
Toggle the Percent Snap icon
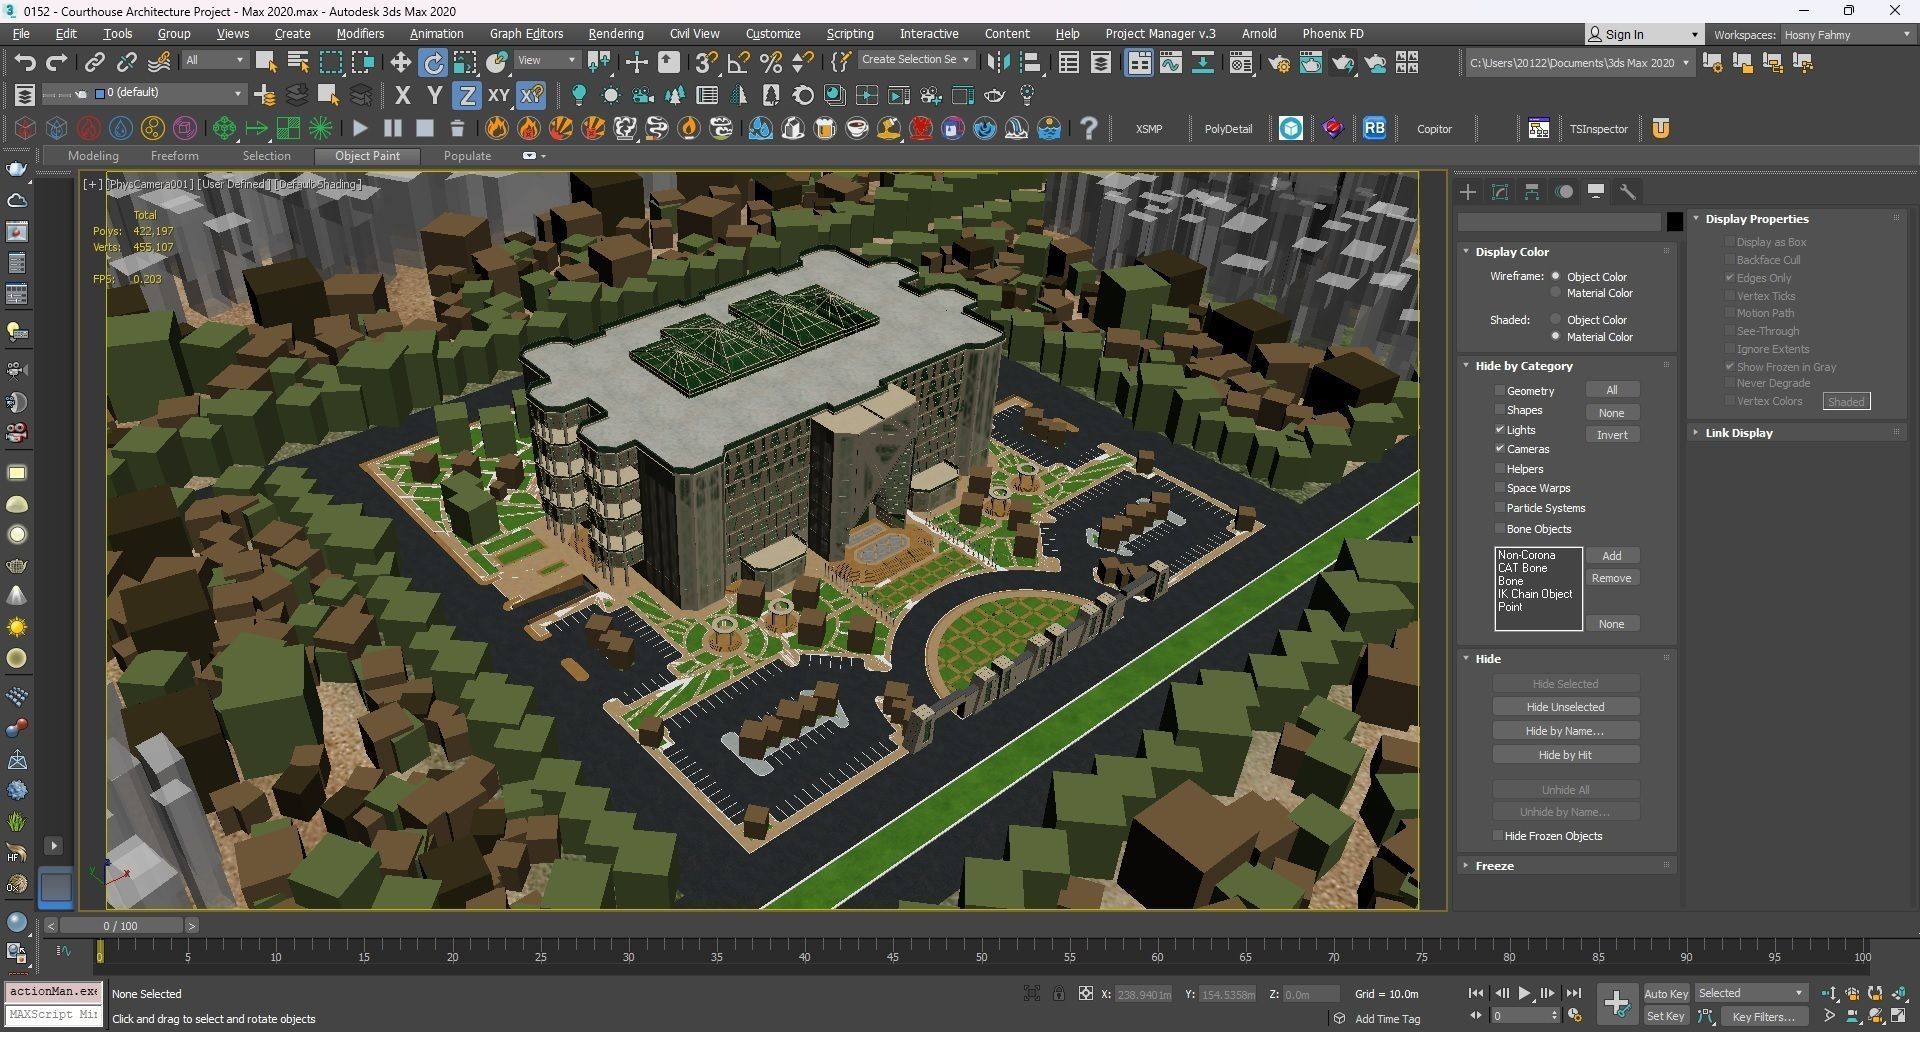[771, 63]
